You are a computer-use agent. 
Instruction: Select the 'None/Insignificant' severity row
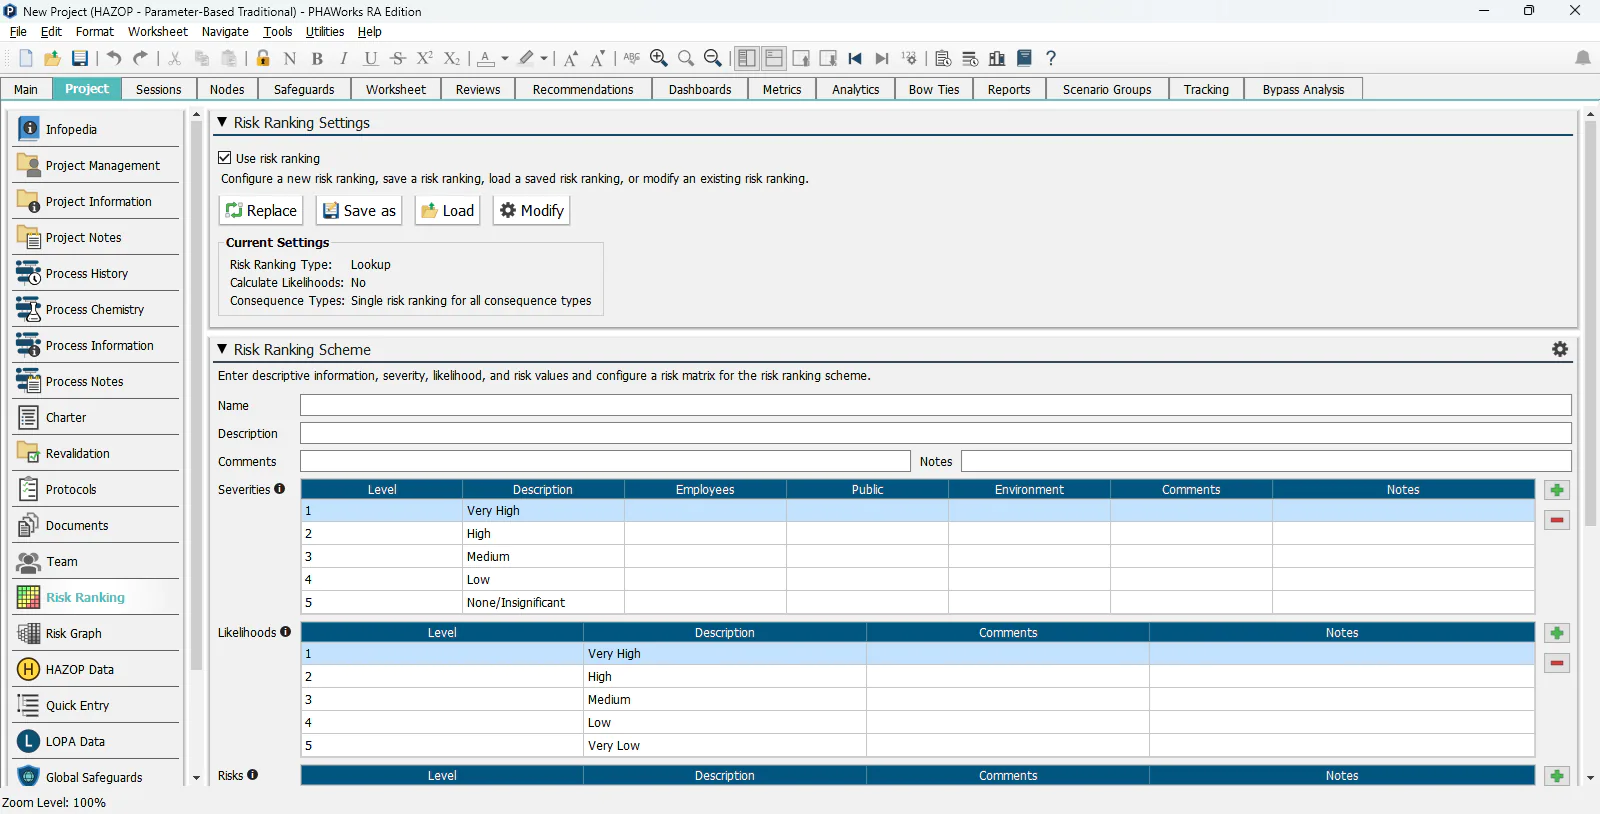(918, 603)
